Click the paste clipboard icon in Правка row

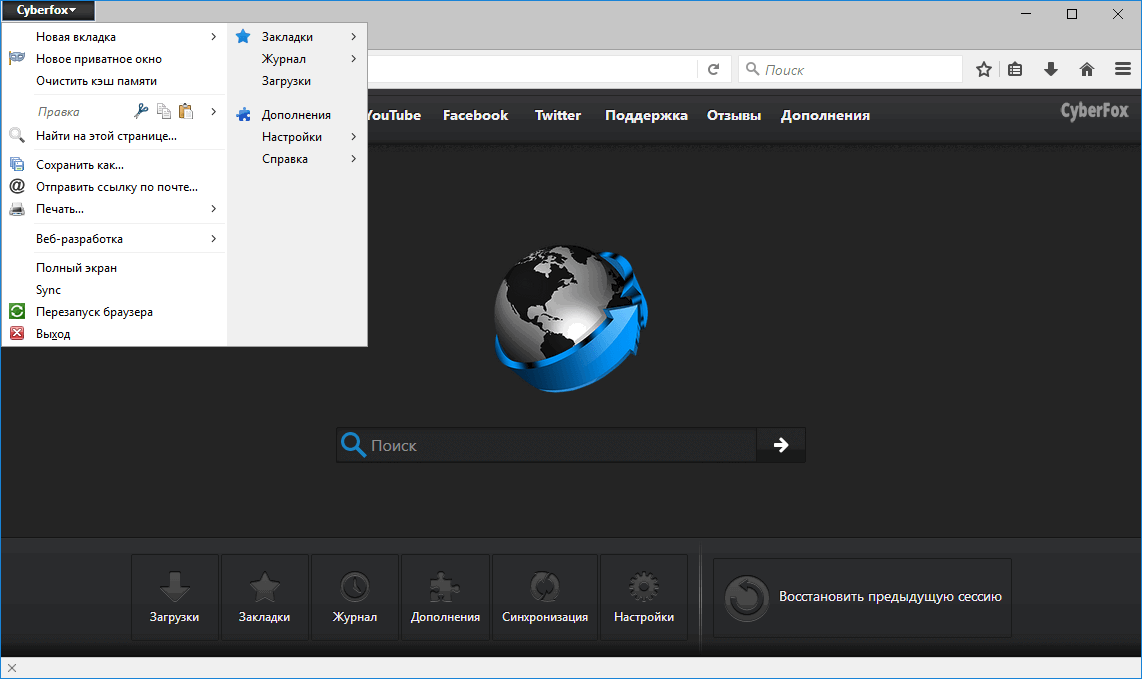coord(186,111)
